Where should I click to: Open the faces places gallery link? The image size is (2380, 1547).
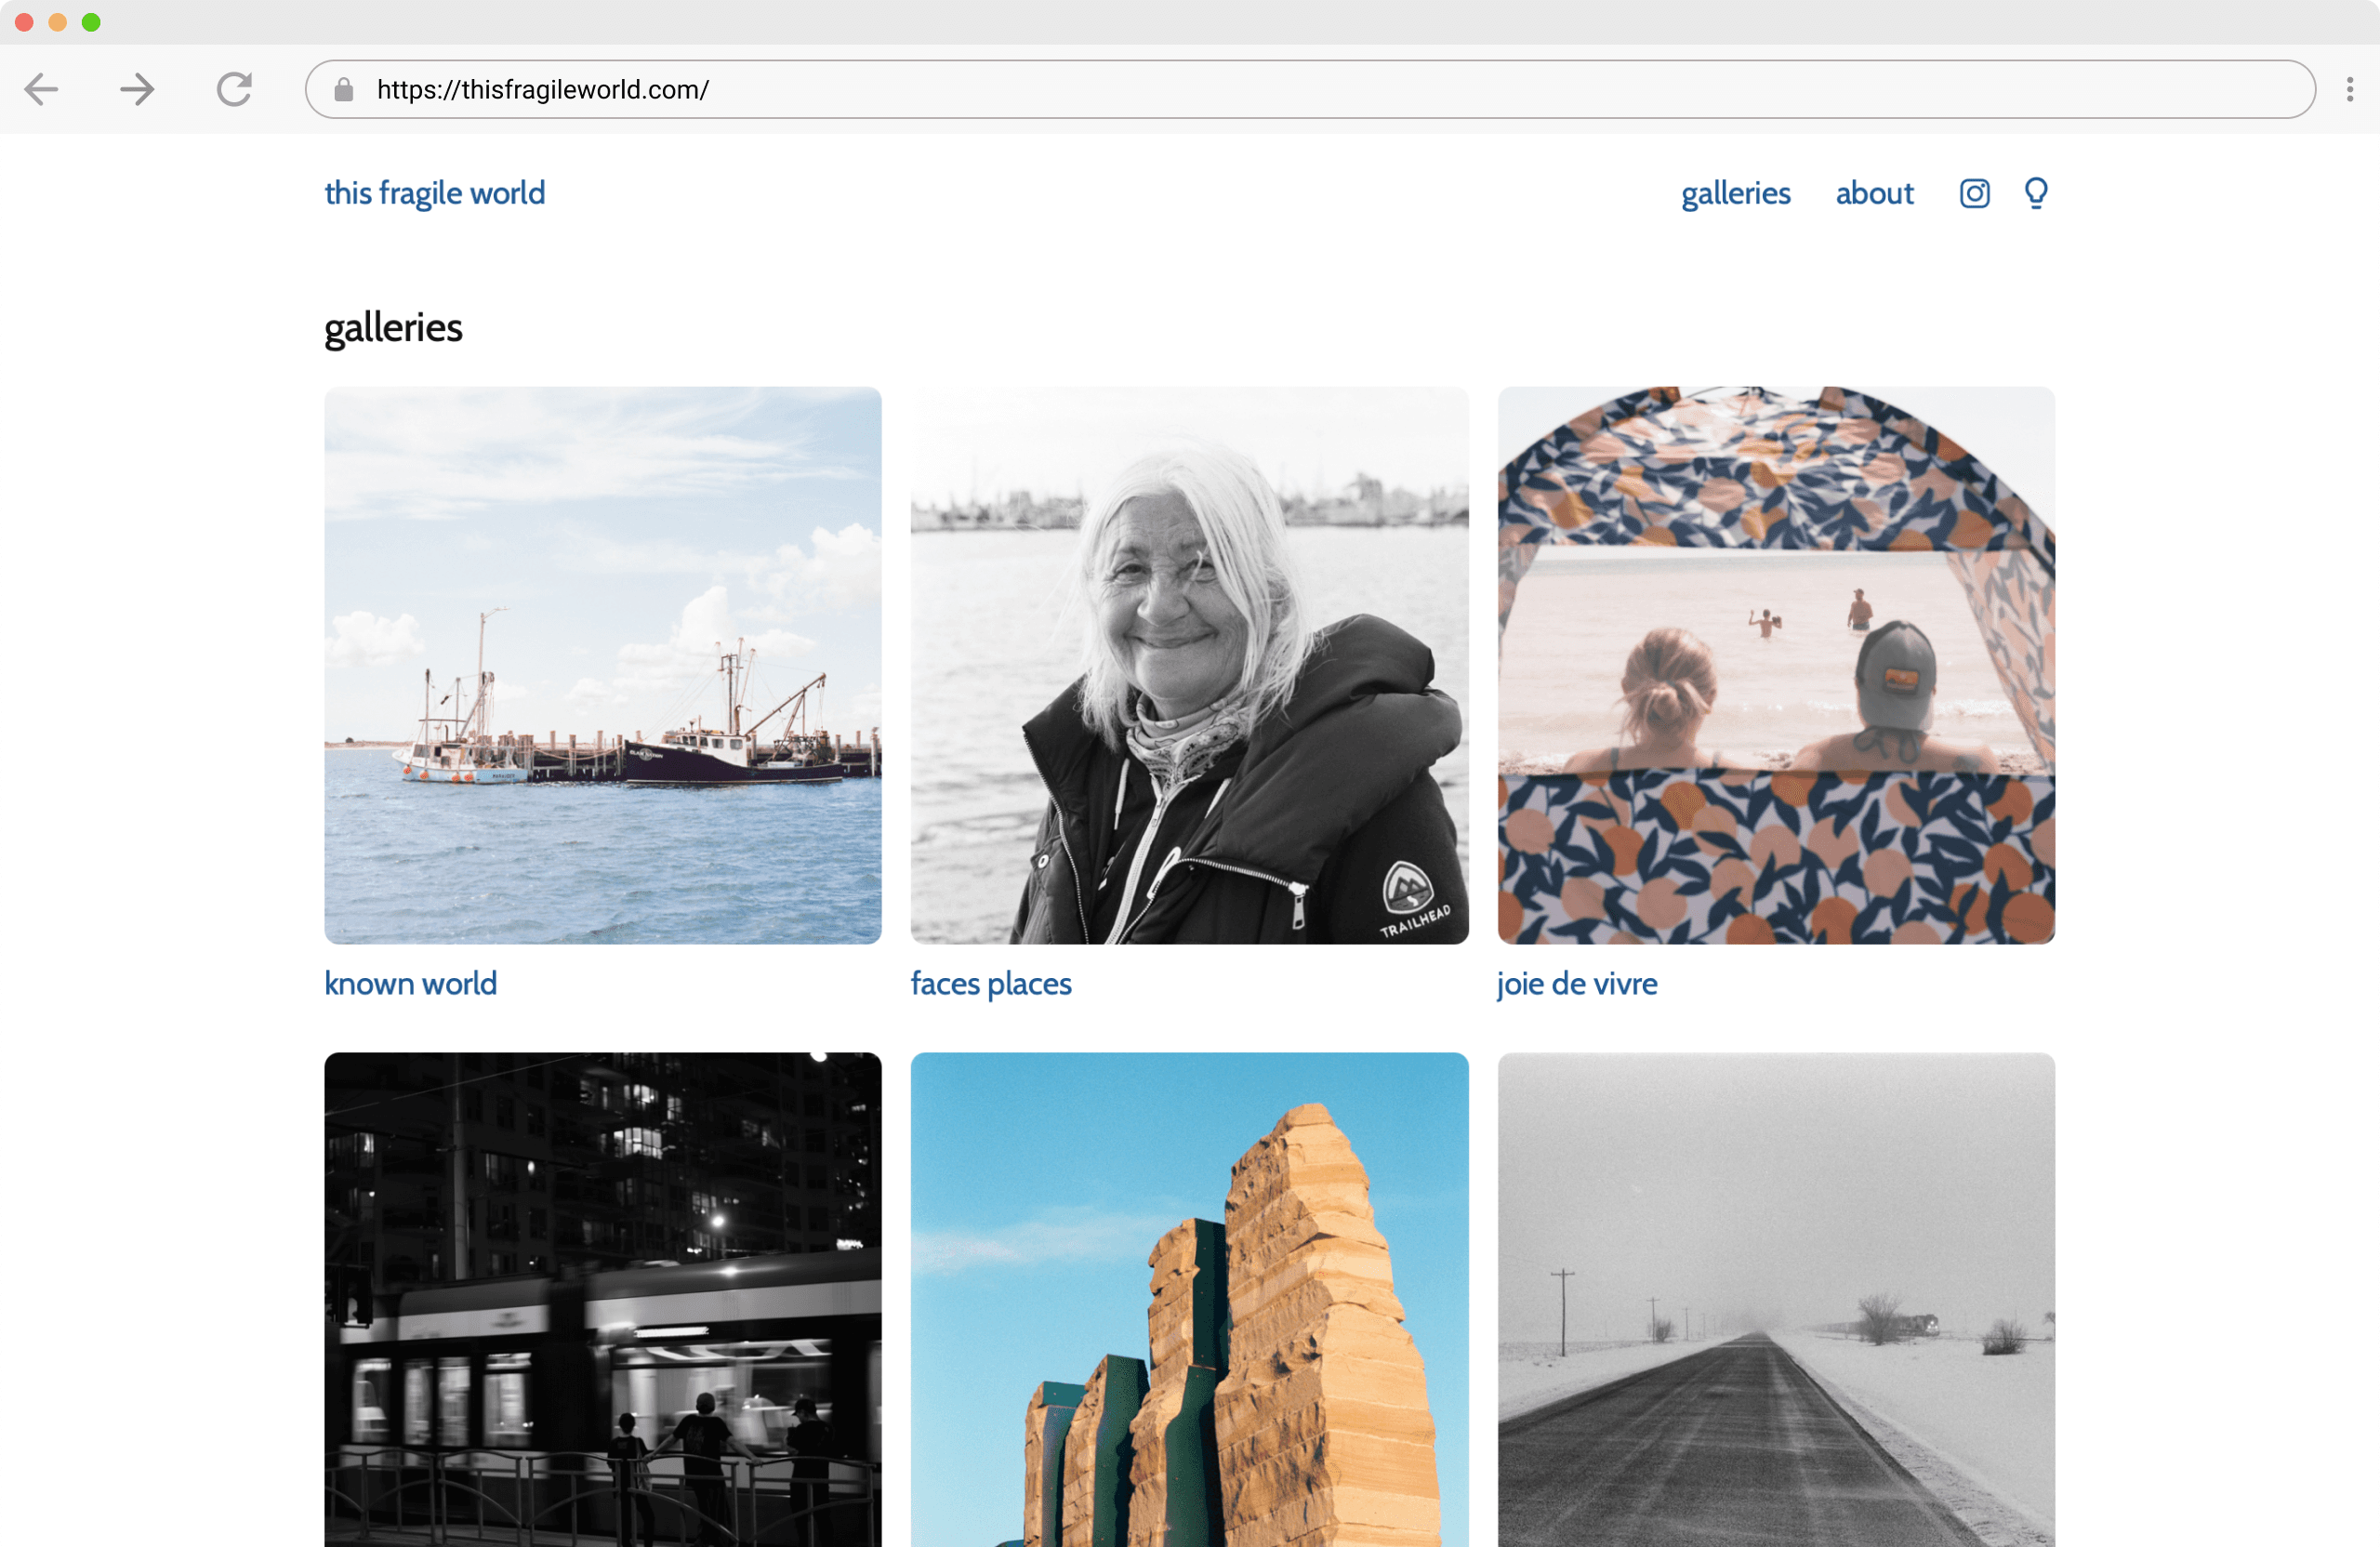tap(990, 983)
